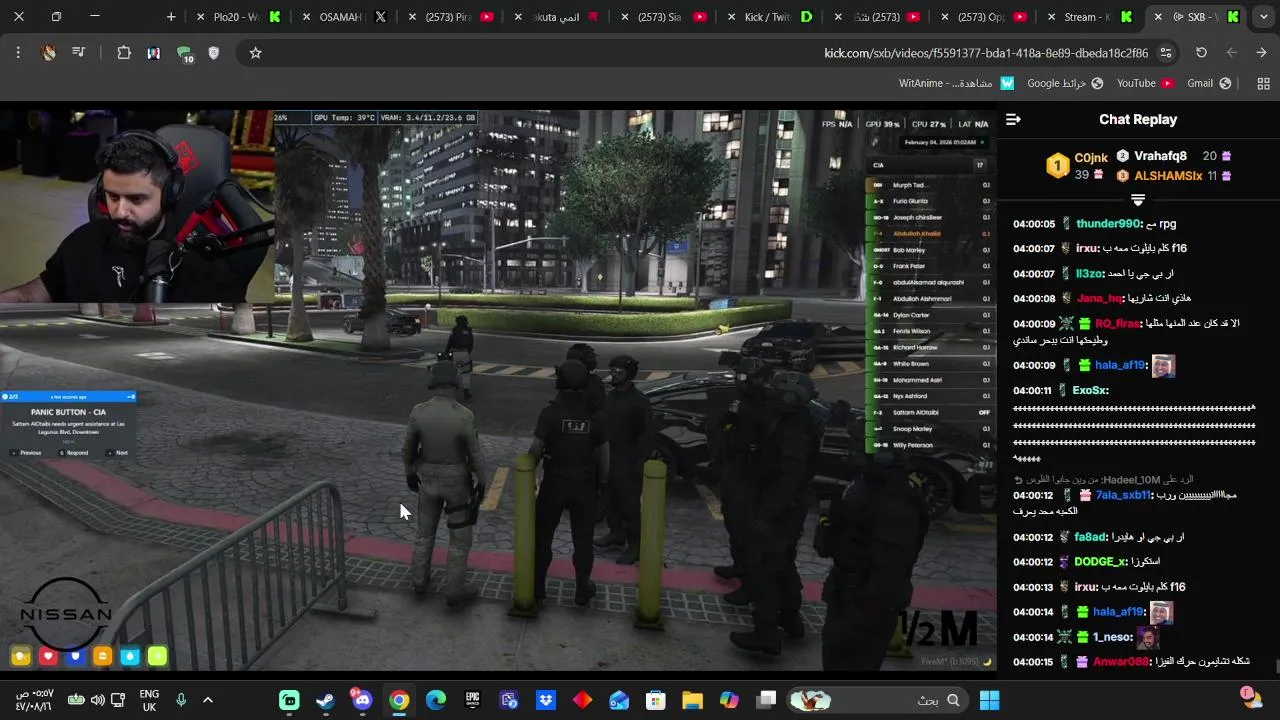This screenshot has width=1280, height=720.
Task: Open ll3zo user in chat
Action: [x=1090, y=274]
